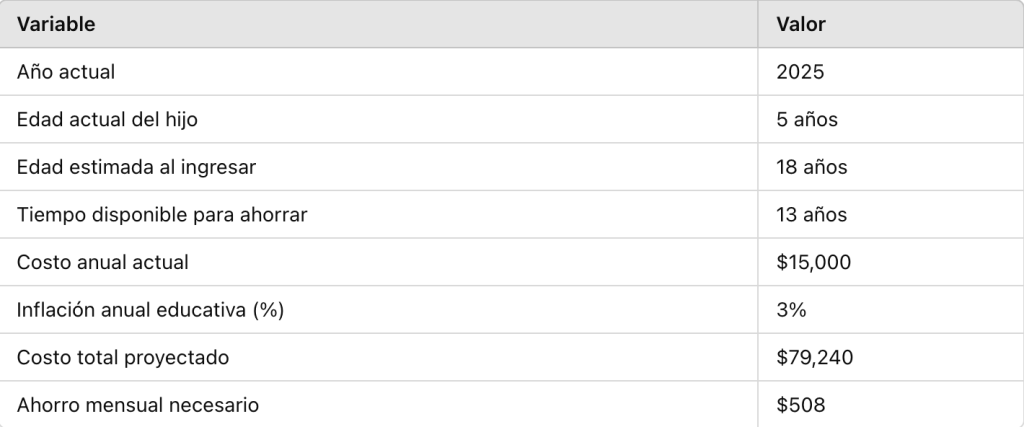Select the 18 años value cell
The width and height of the screenshot is (1024, 427).
811,167
